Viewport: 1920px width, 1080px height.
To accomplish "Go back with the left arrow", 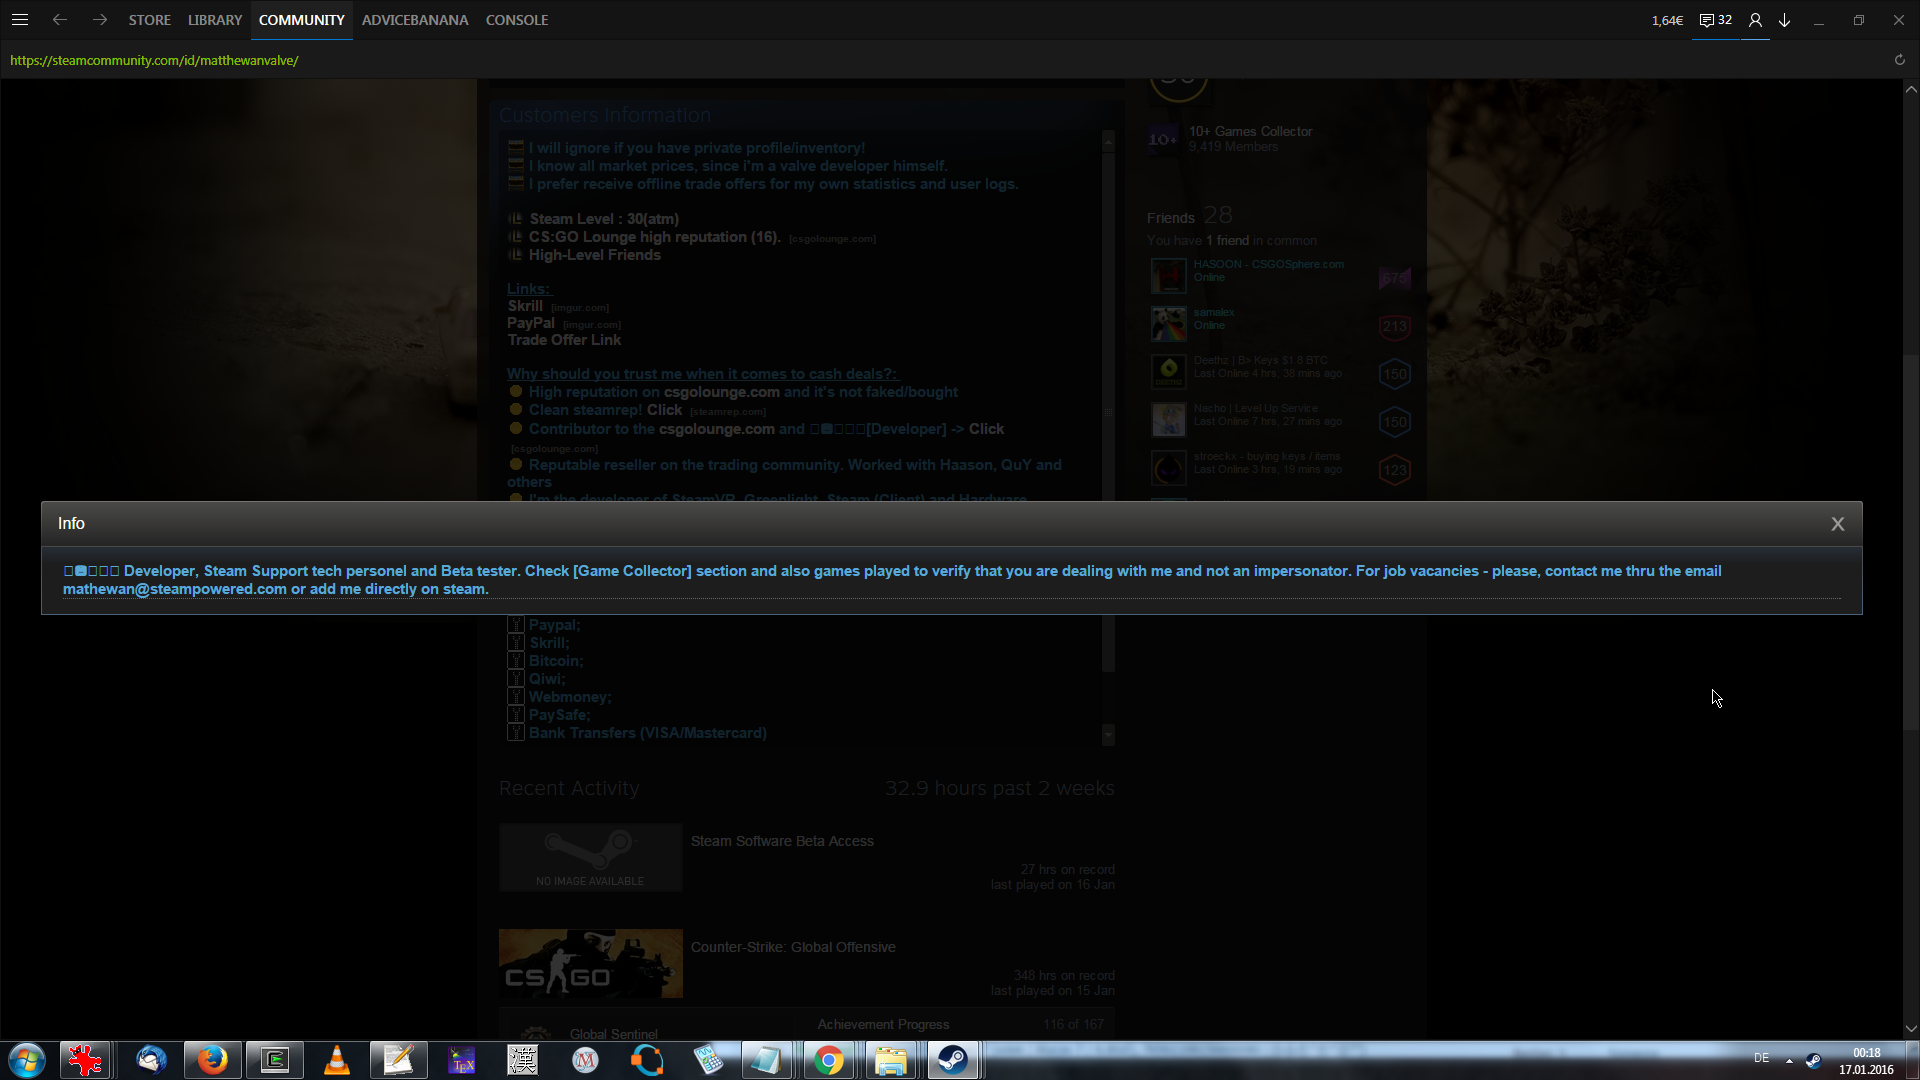I will point(60,20).
